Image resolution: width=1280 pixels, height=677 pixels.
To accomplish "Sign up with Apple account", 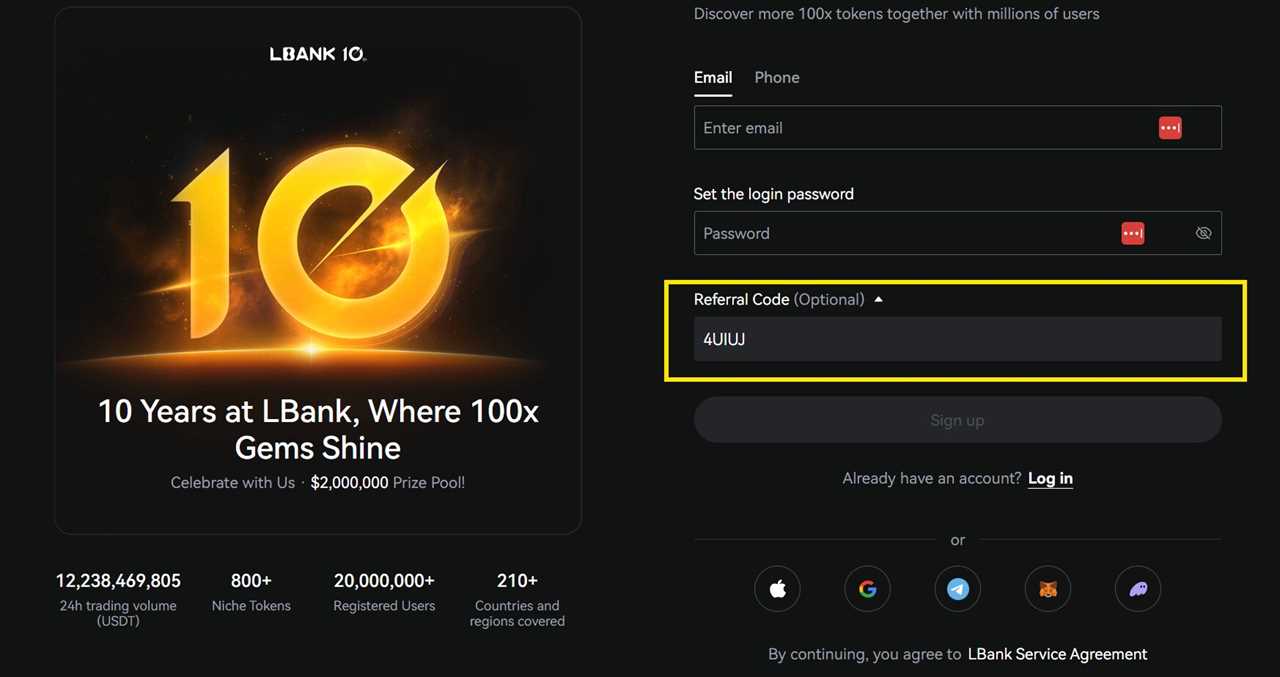I will pyautogui.click(x=777, y=589).
